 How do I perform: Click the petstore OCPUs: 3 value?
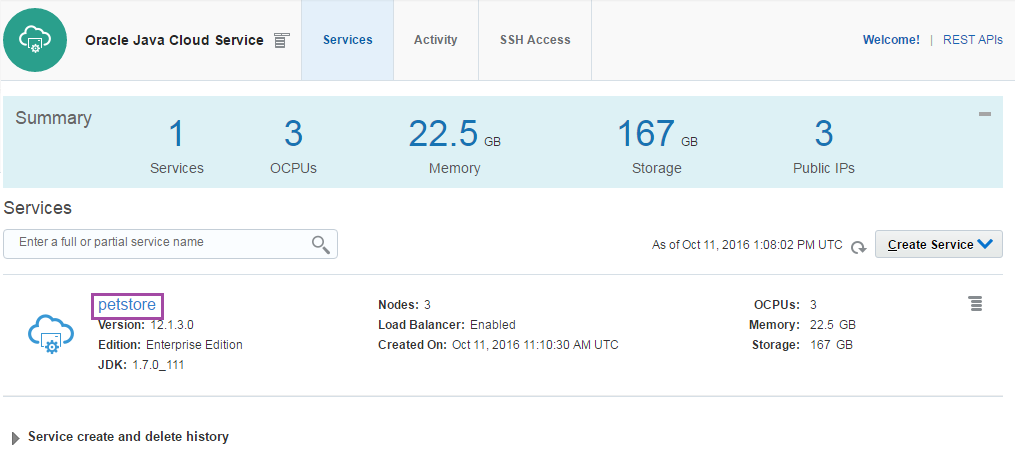[785, 305]
